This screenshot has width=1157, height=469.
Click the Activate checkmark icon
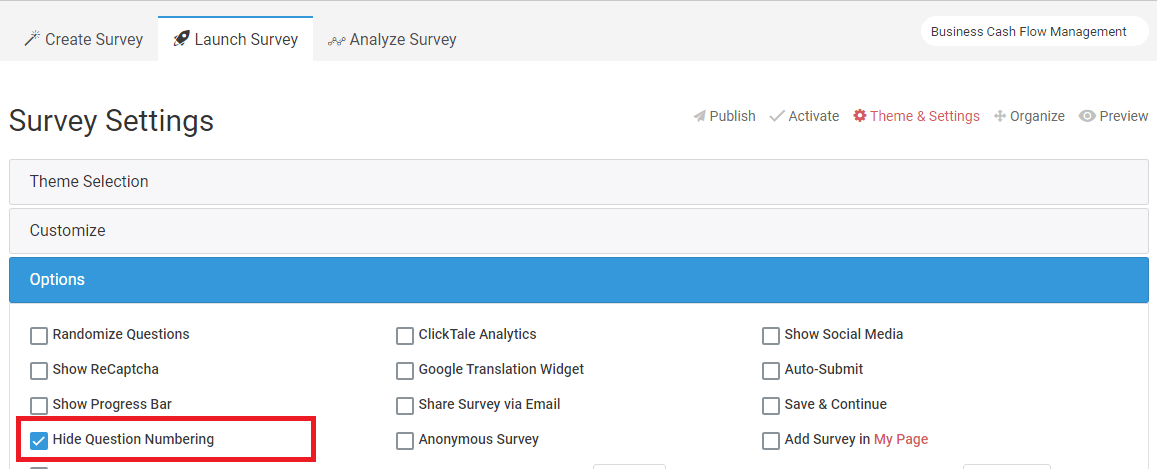click(776, 117)
